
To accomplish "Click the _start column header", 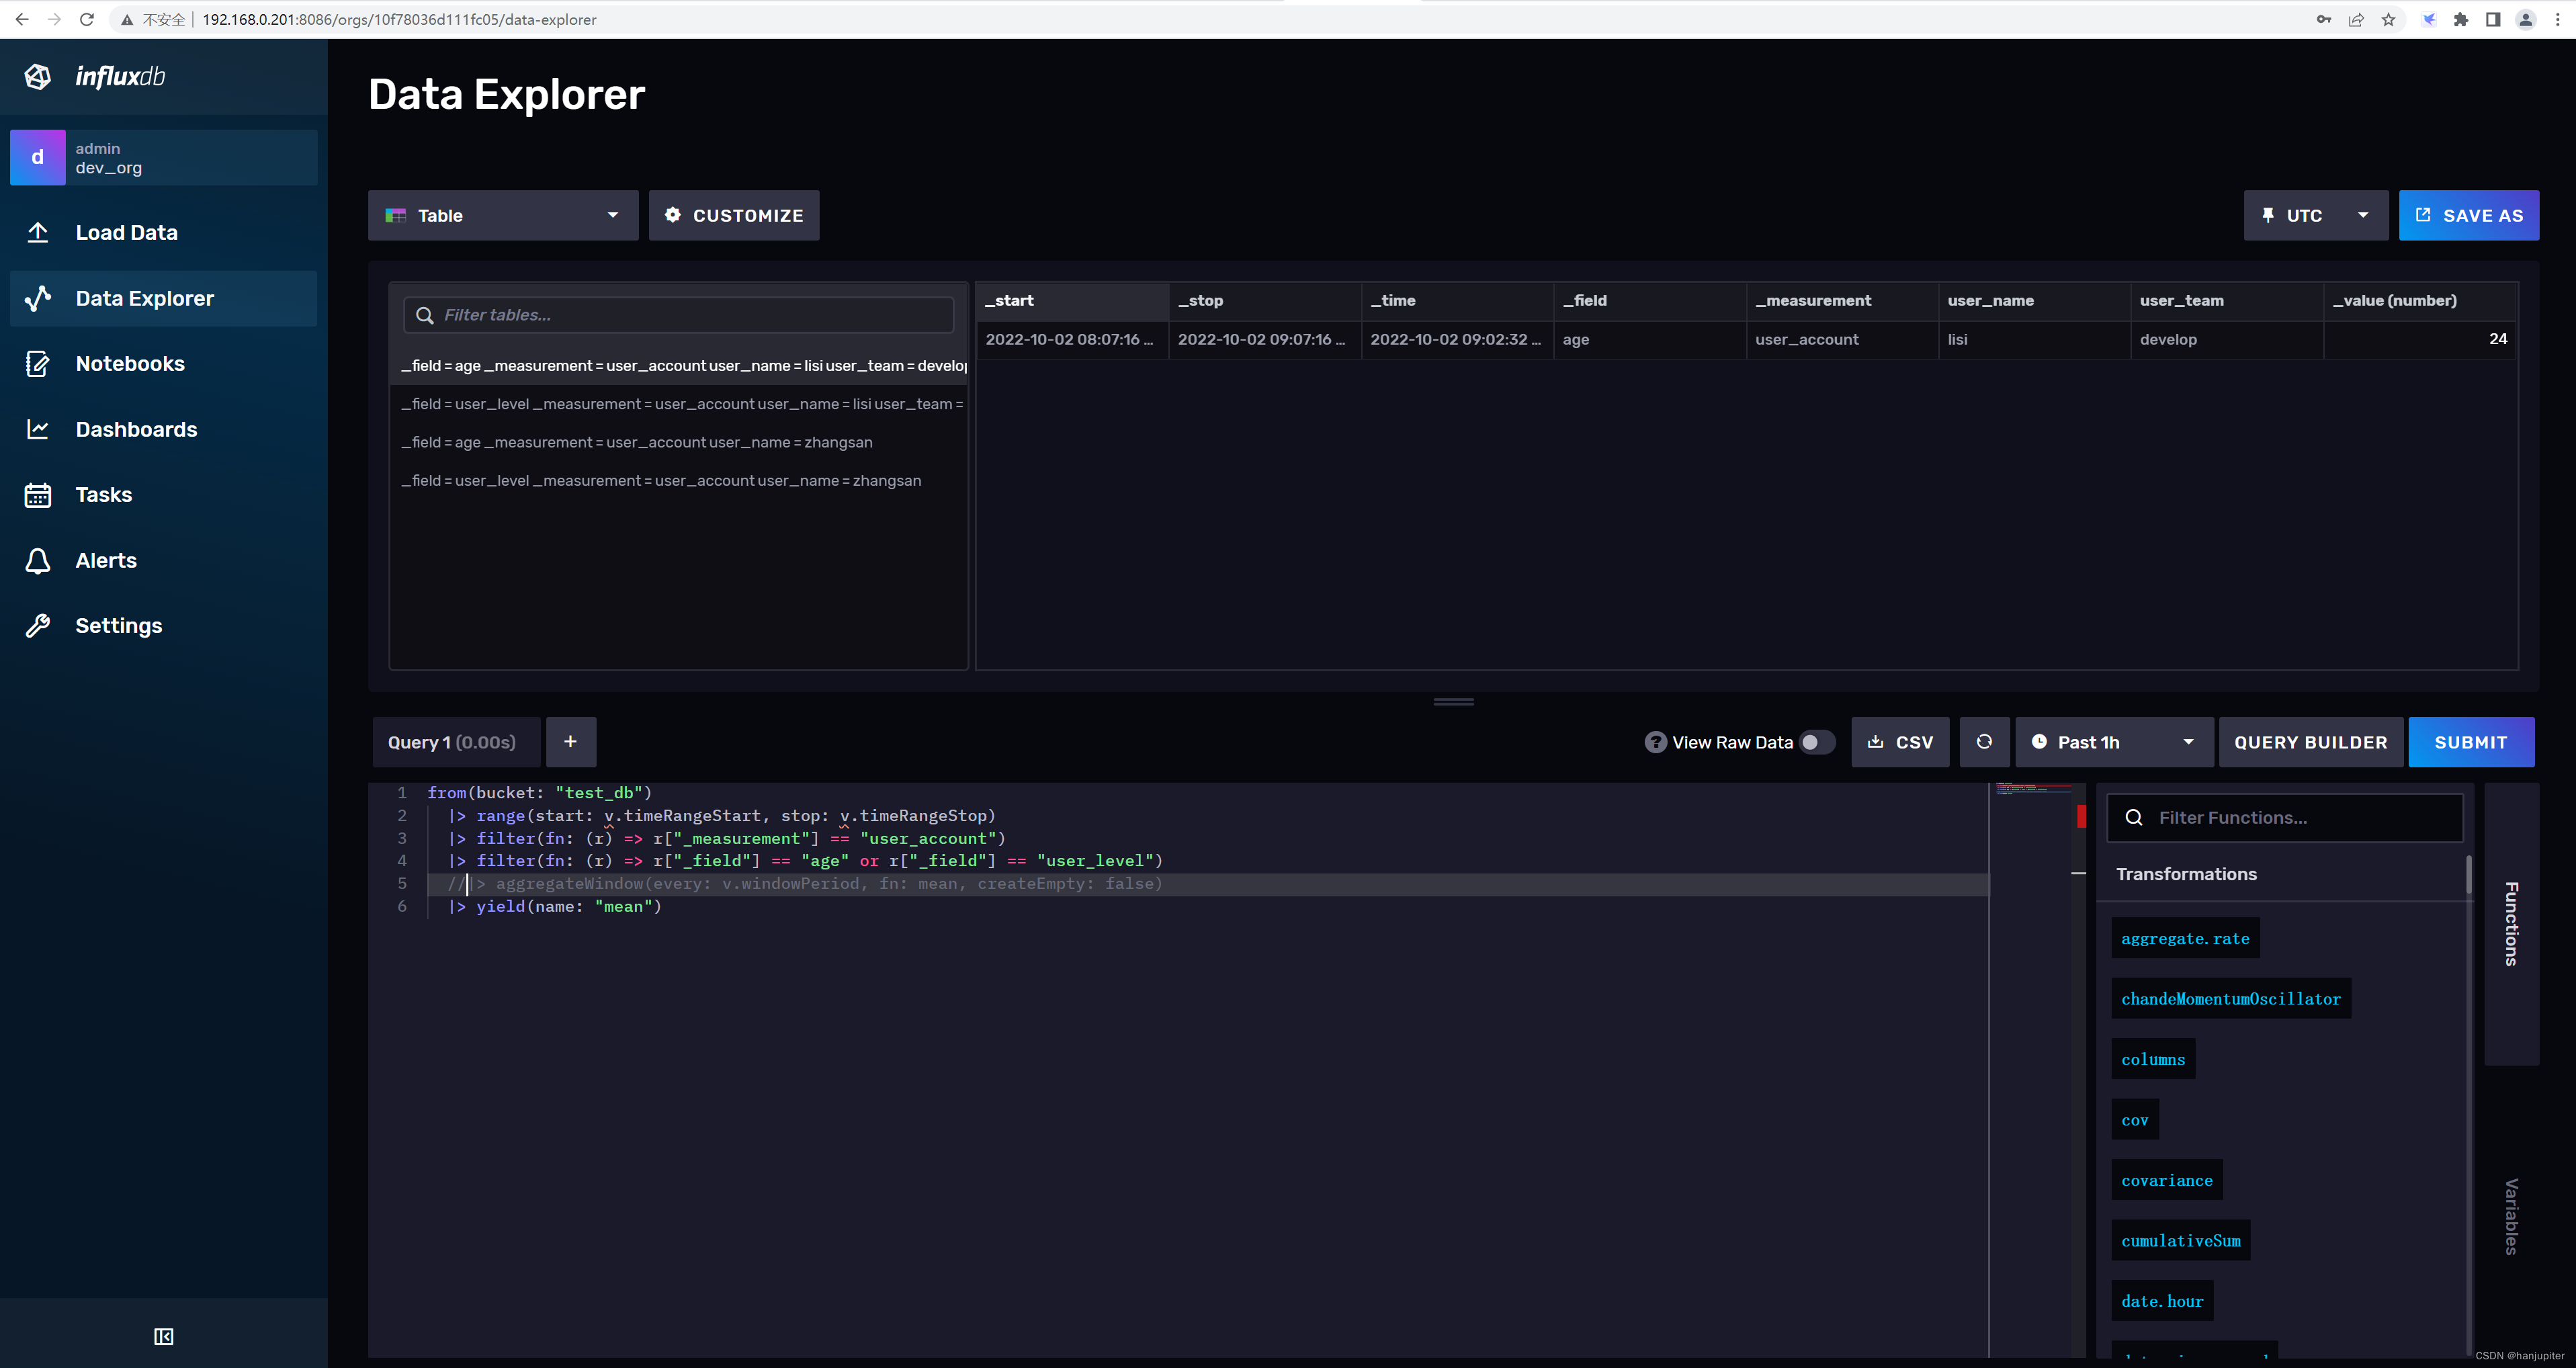I will (x=1072, y=301).
